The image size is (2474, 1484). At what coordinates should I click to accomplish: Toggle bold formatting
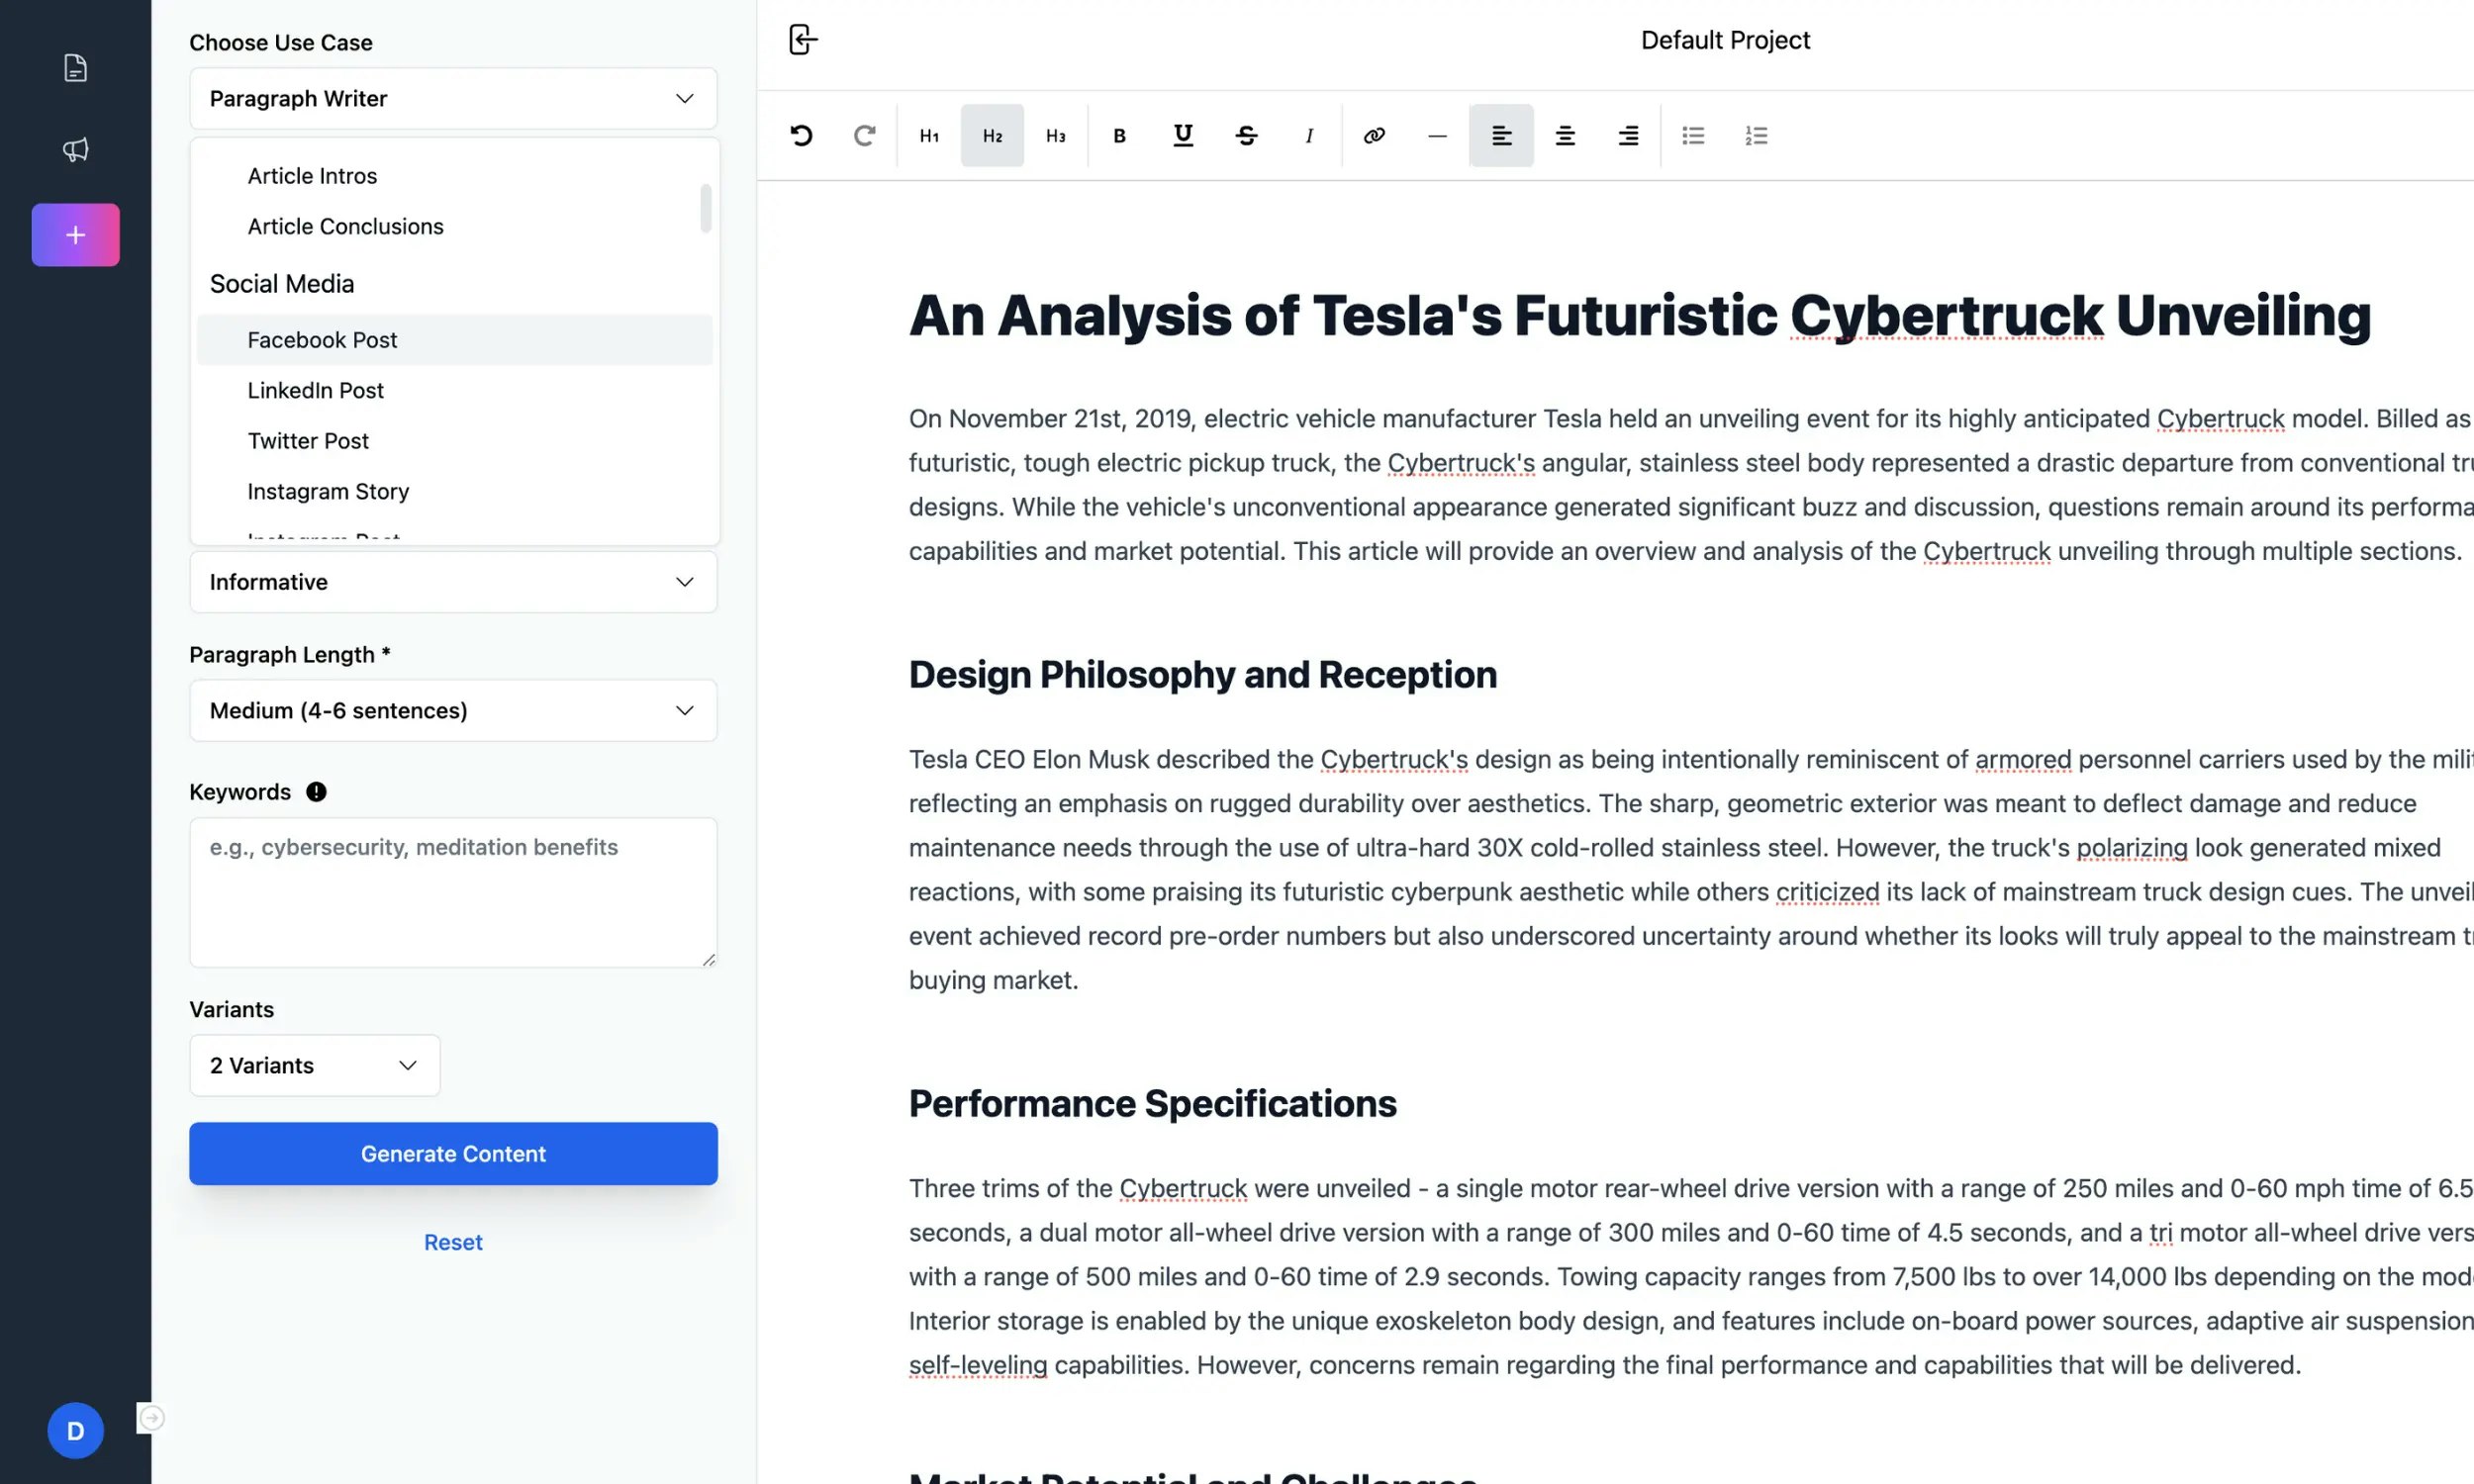pos(1119,135)
